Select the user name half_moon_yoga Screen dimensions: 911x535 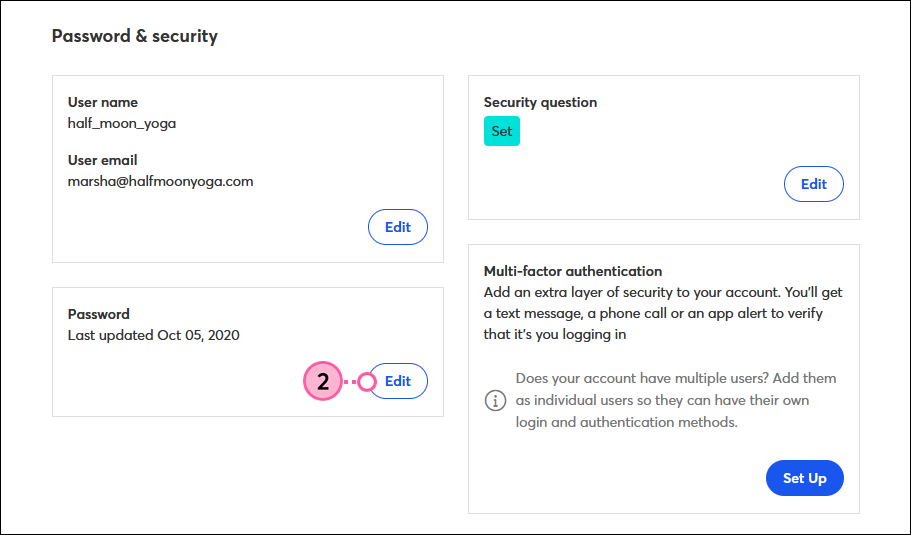click(x=122, y=124)
